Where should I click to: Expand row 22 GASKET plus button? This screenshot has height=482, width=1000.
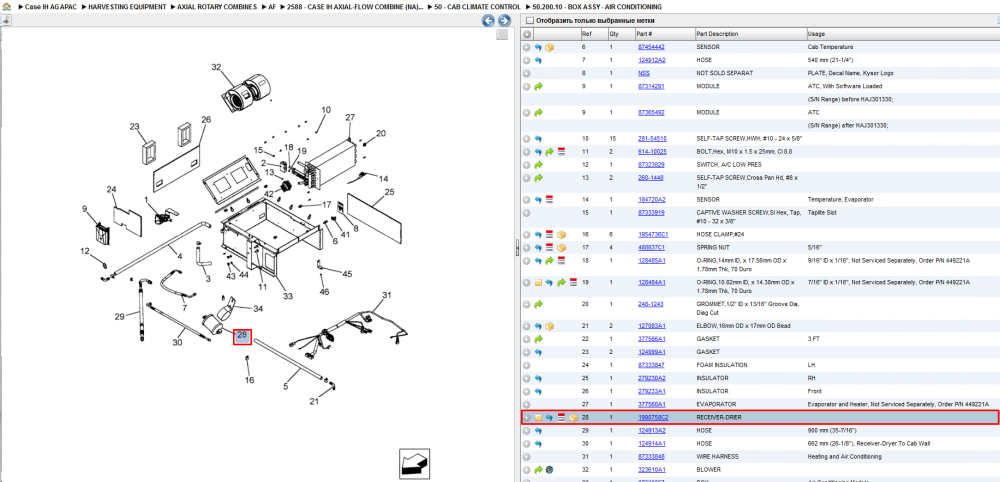[x=527, y=339]
